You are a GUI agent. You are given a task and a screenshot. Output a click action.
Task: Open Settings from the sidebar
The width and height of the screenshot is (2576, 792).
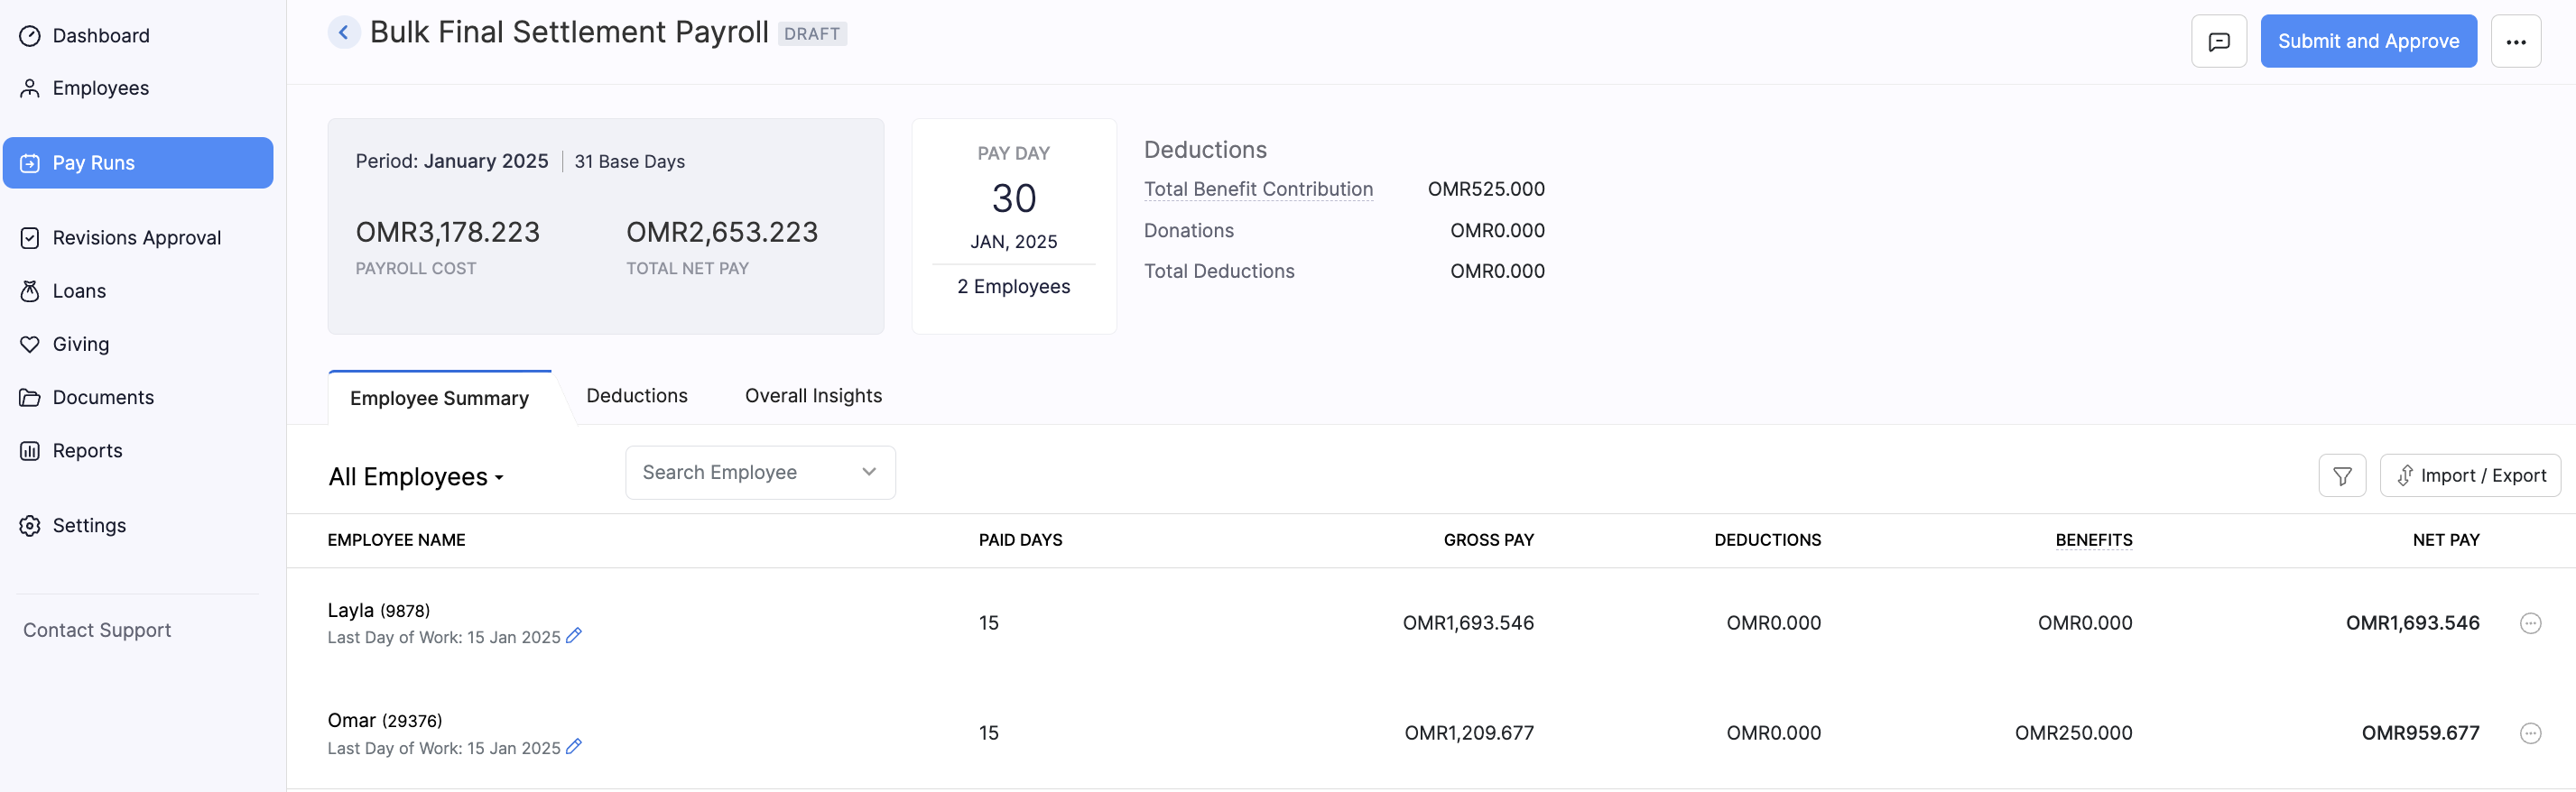[x=89, y=526]
